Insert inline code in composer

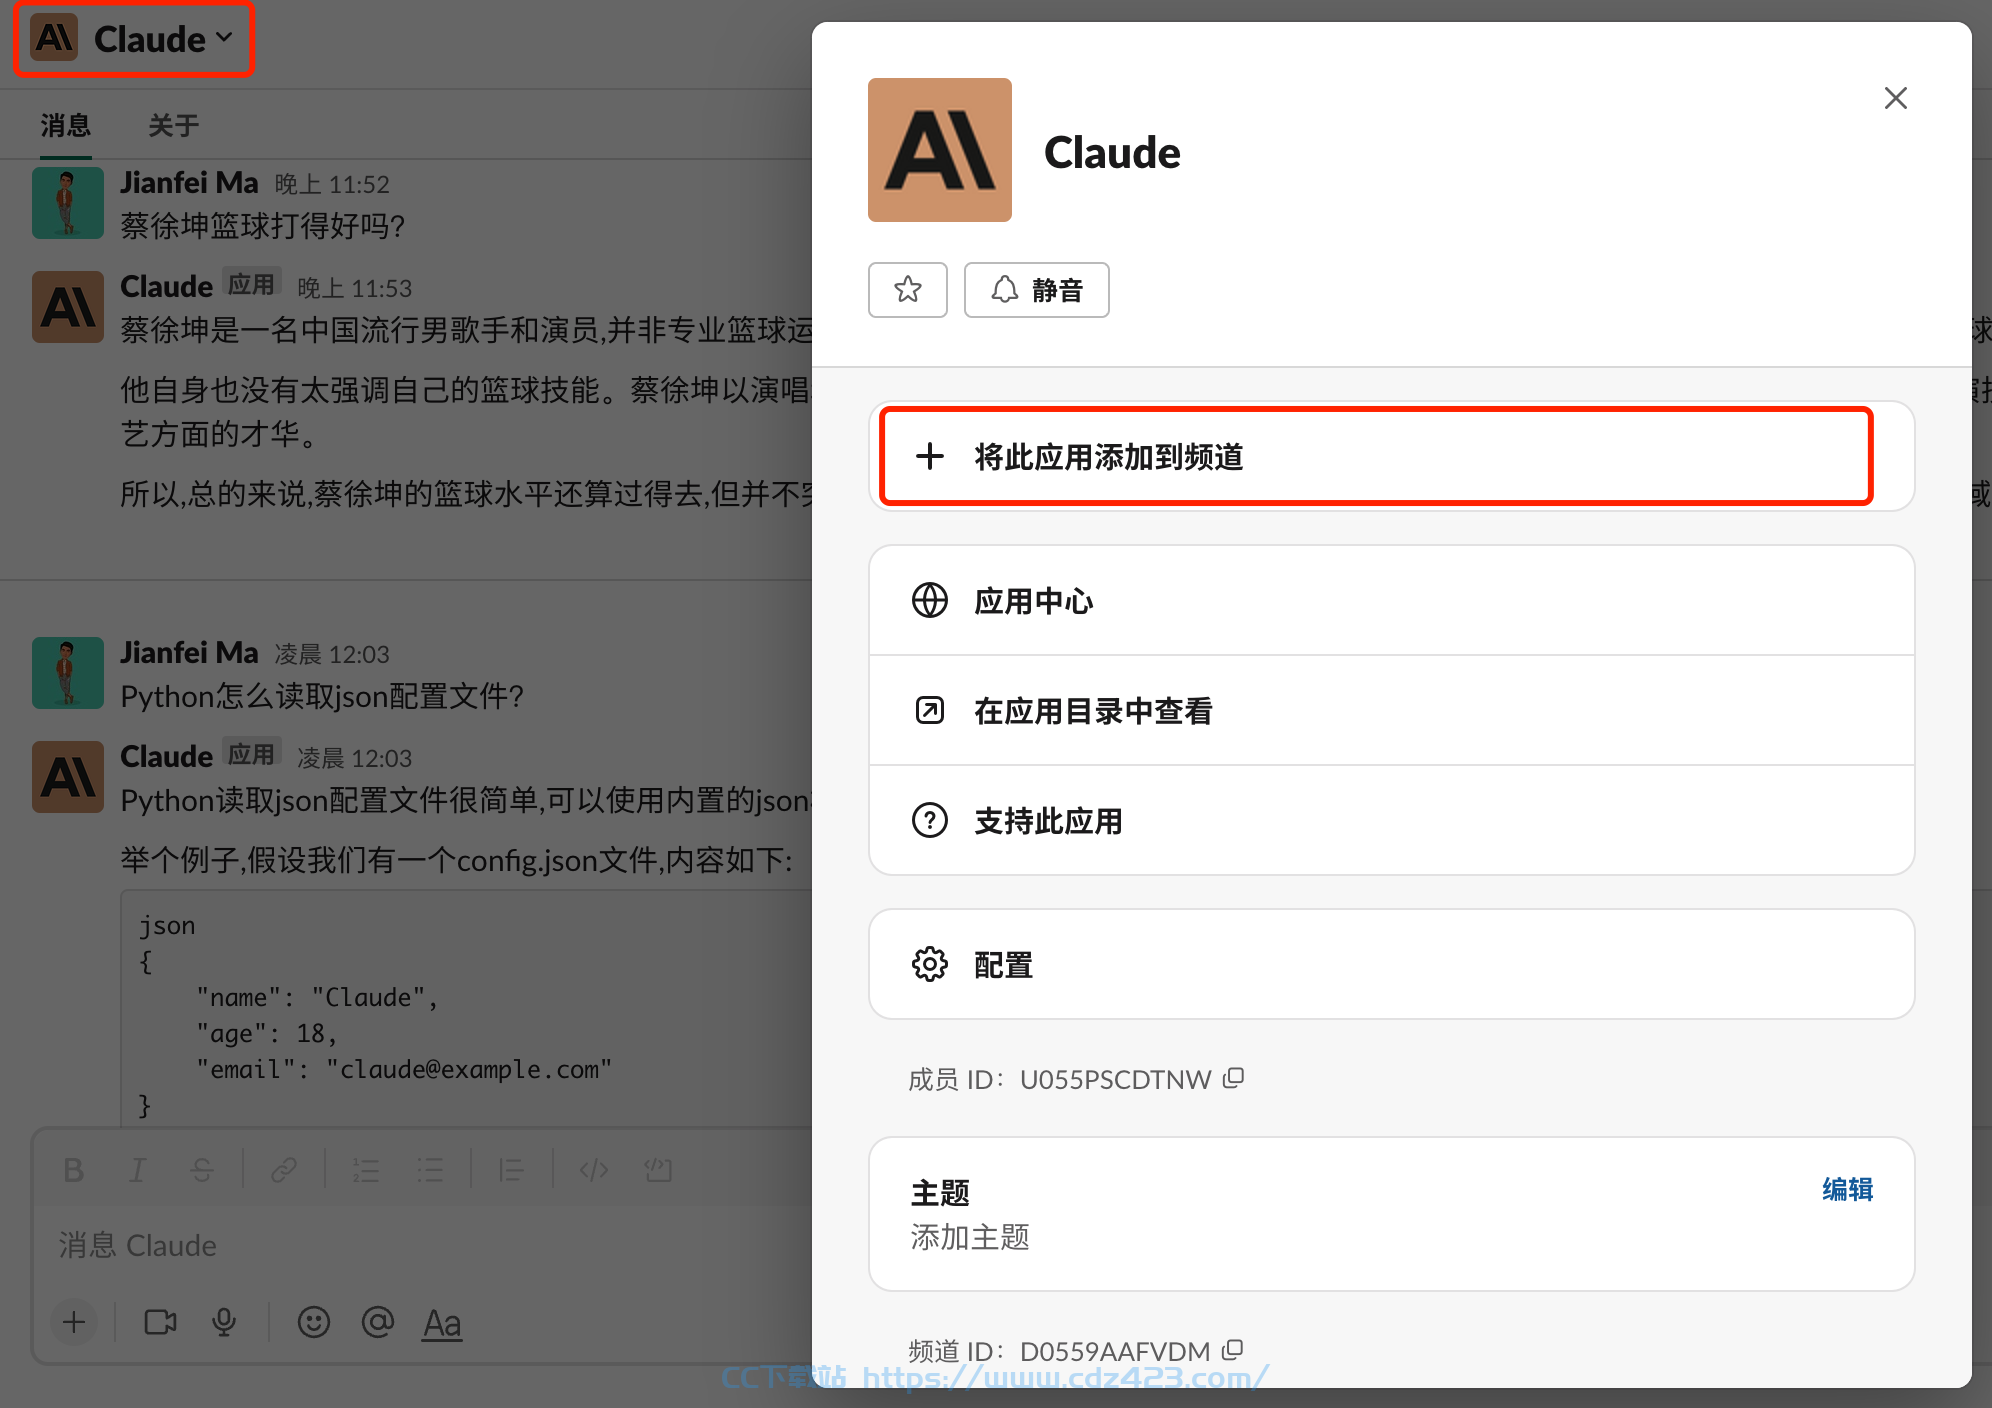coord(593,1170)
